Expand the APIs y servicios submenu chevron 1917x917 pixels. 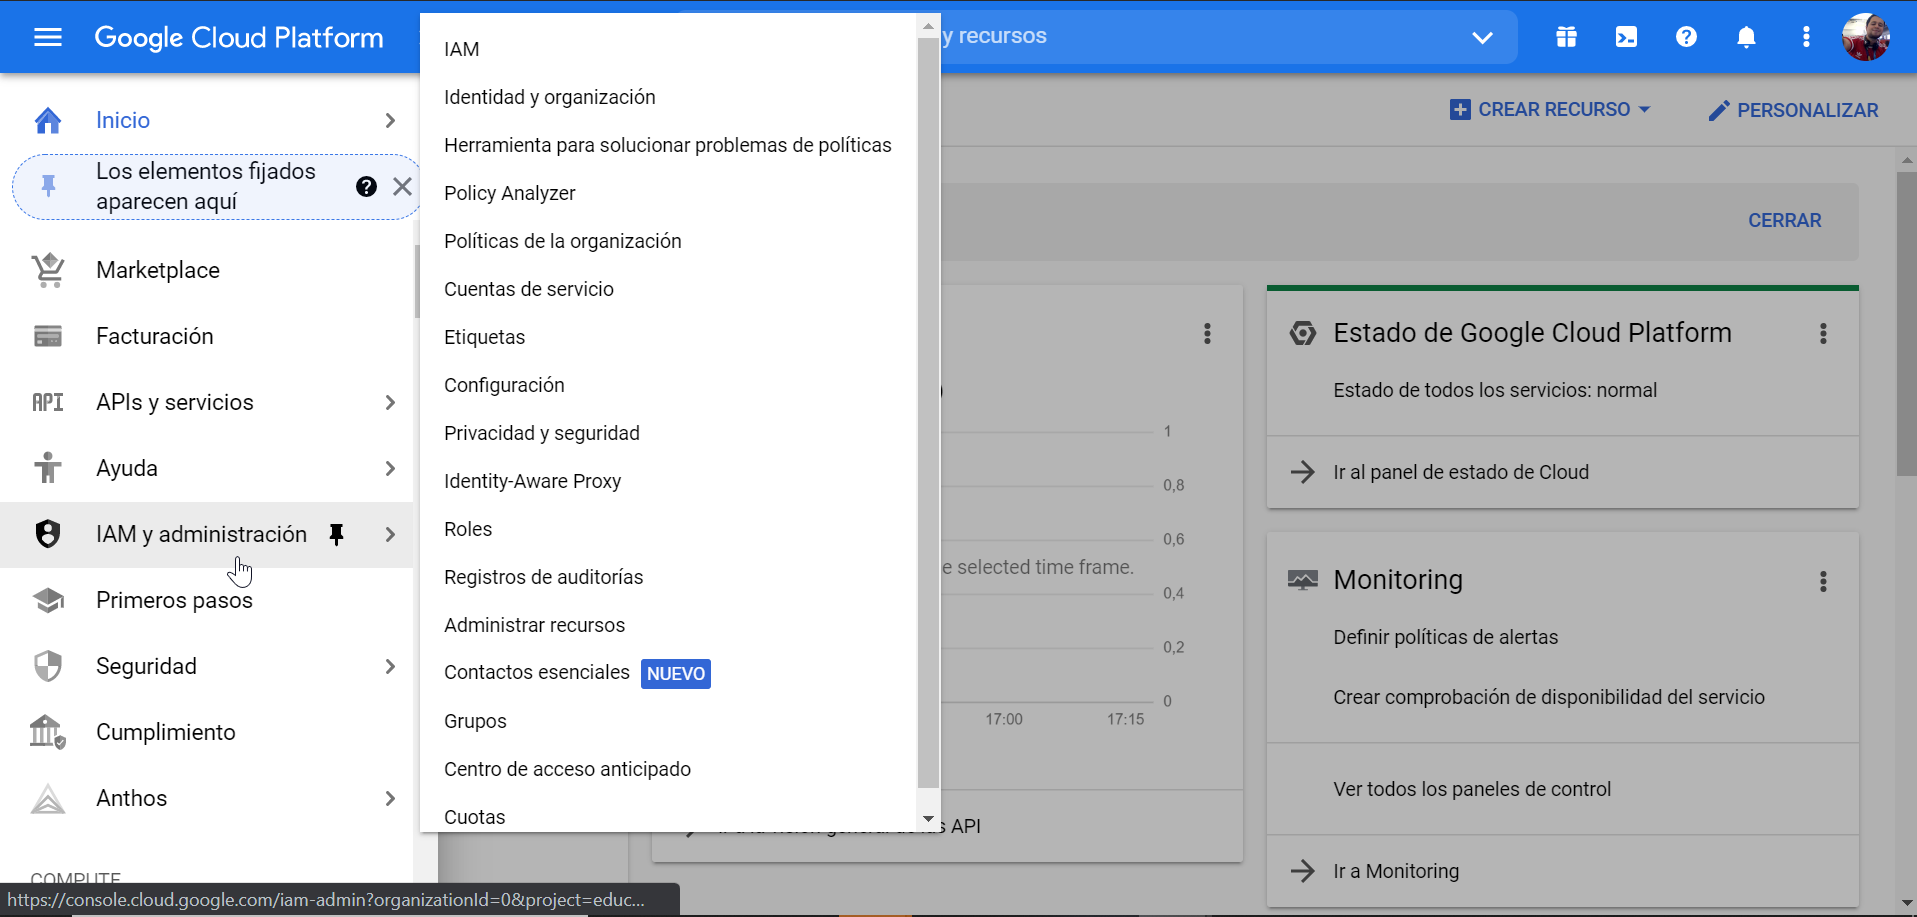[390, 402]
